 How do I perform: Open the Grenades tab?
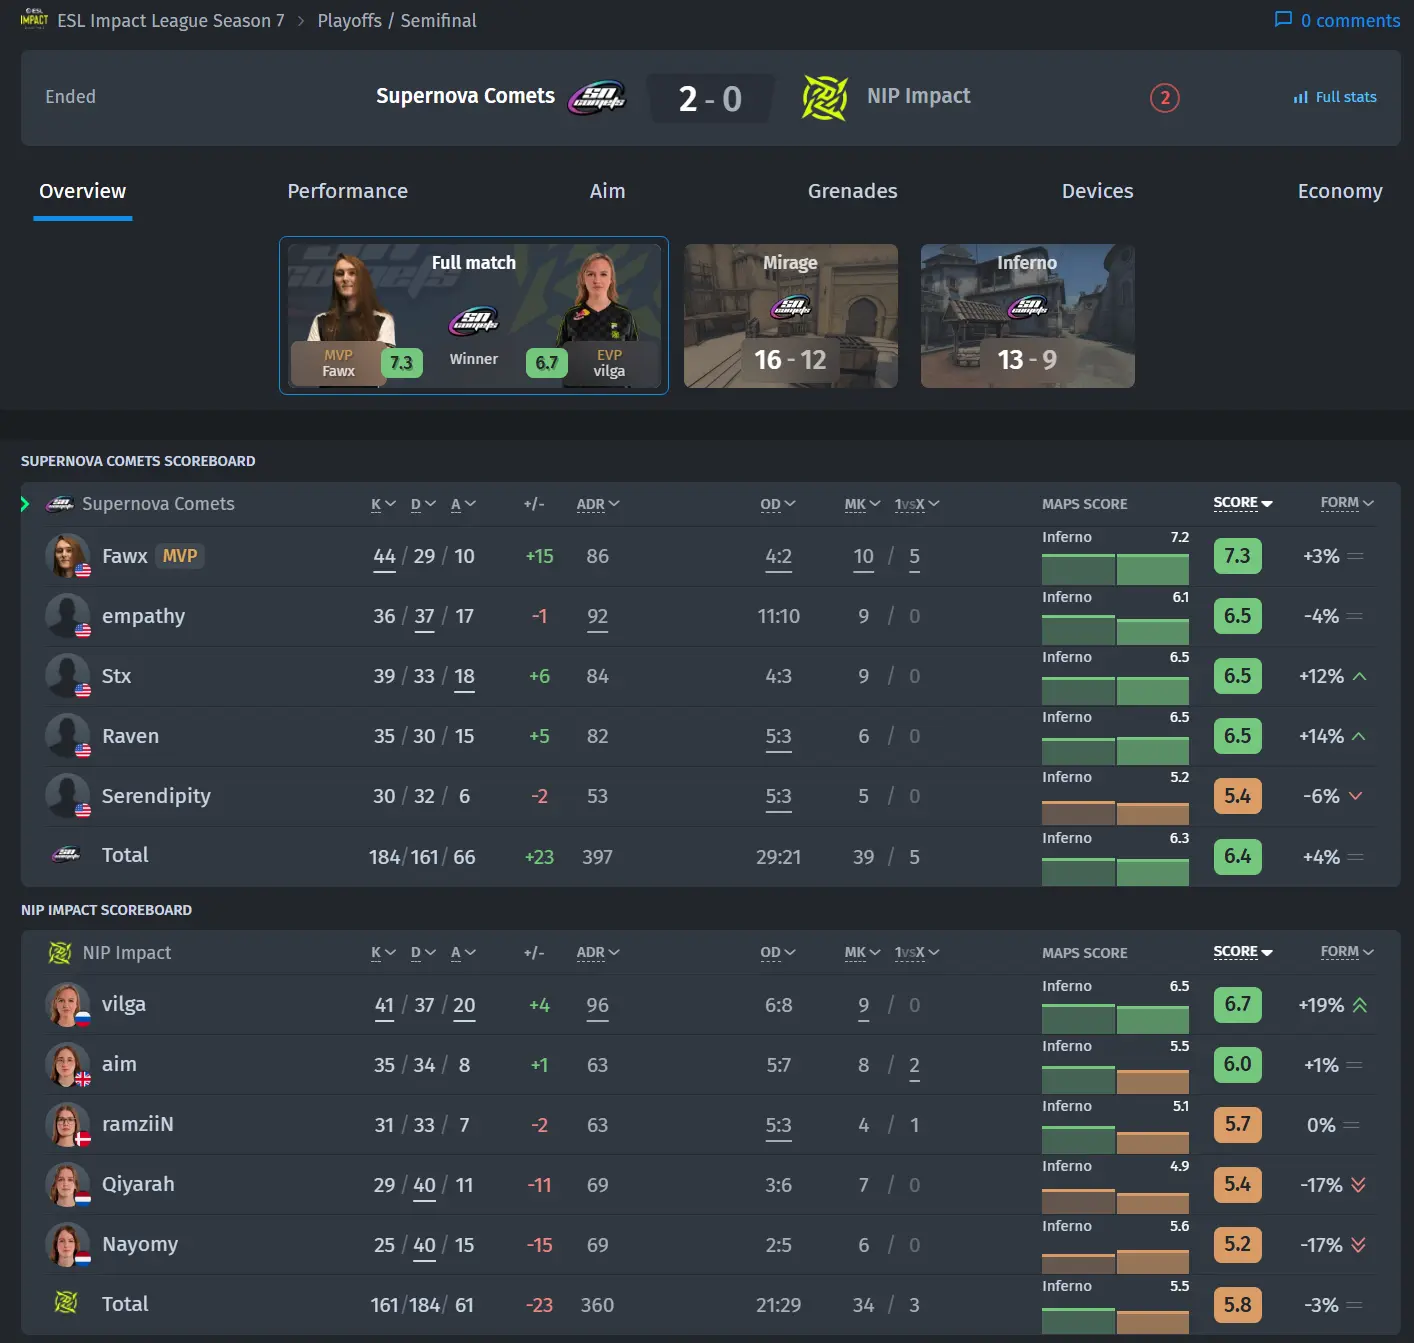[x=853, y=191]
